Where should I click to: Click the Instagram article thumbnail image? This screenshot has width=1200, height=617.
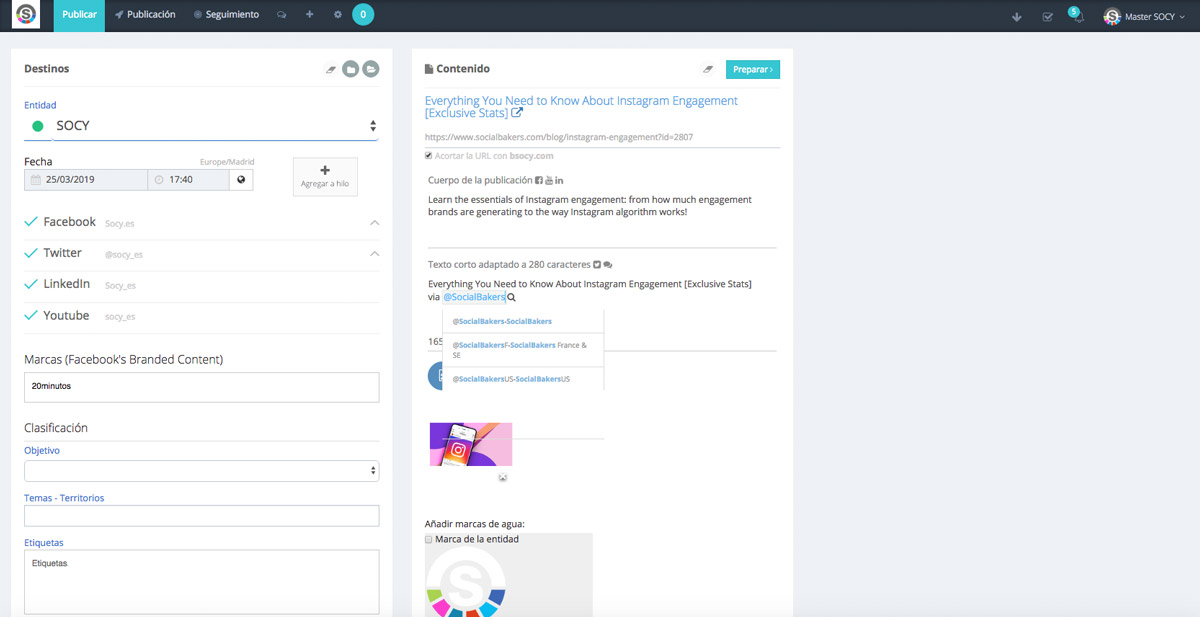pos(471,444)
